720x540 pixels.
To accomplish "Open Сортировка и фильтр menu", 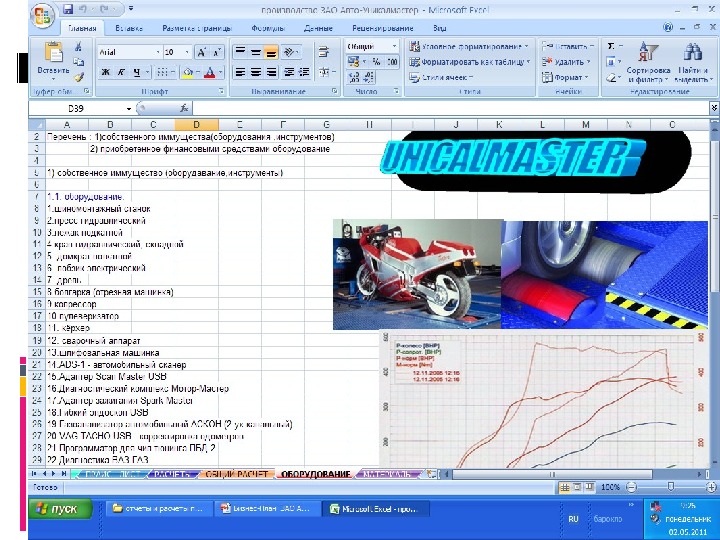I will (x=648, y=62).
